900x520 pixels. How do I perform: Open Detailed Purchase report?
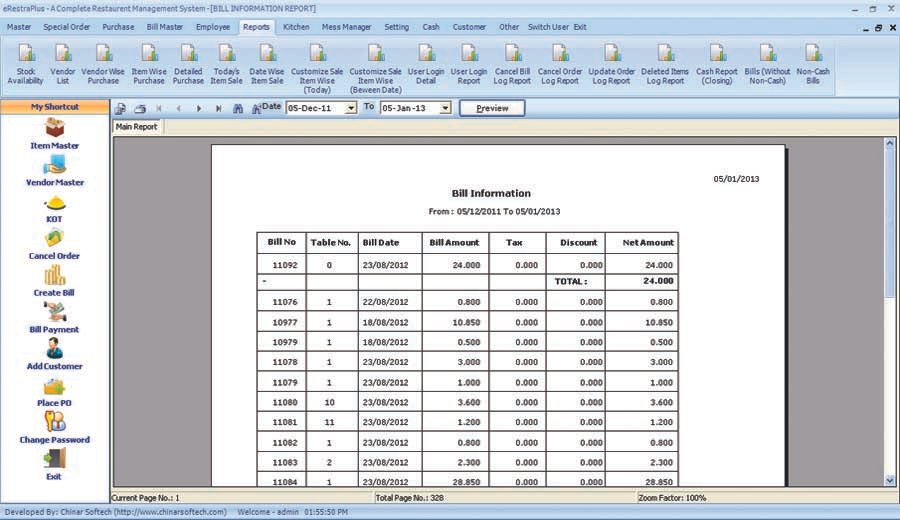pyautogui.click(x=188, y=65)
